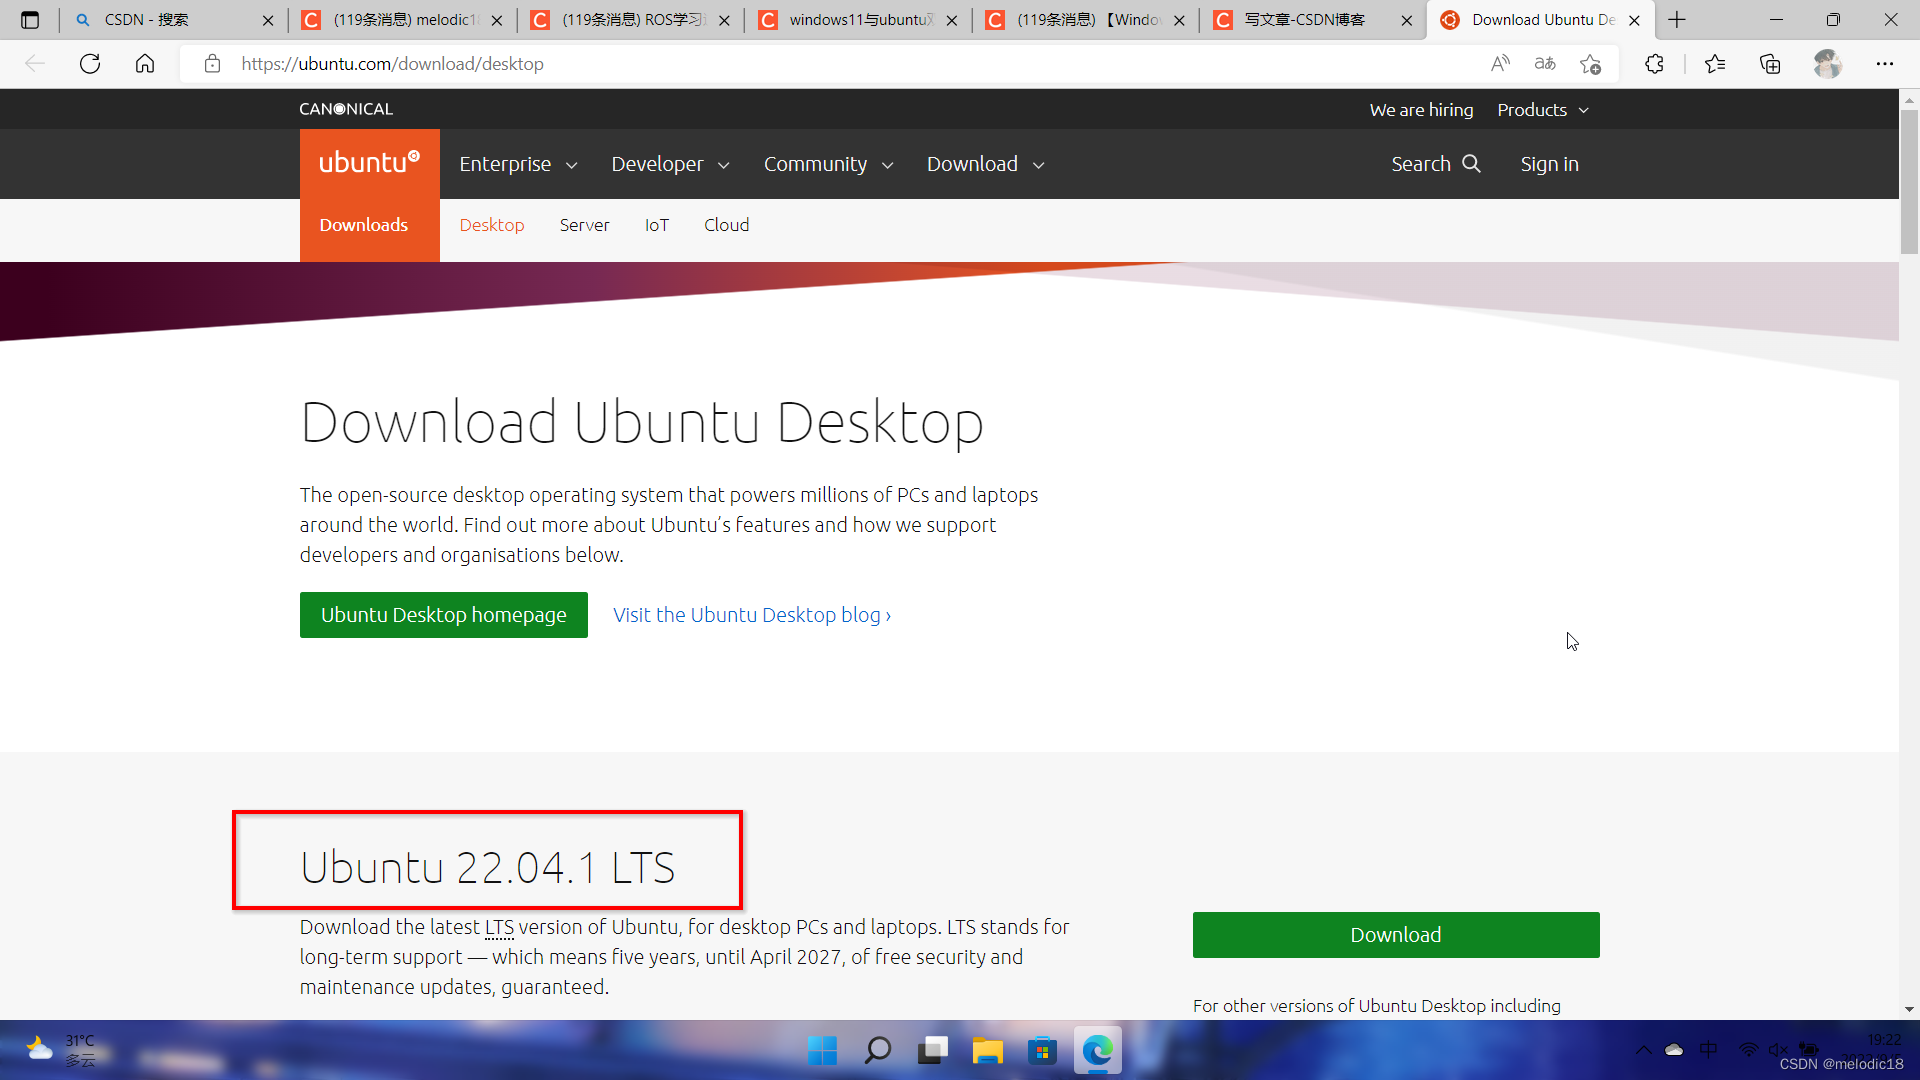
Task: Select the Server sub-navigation item
Action: [584, 225]
